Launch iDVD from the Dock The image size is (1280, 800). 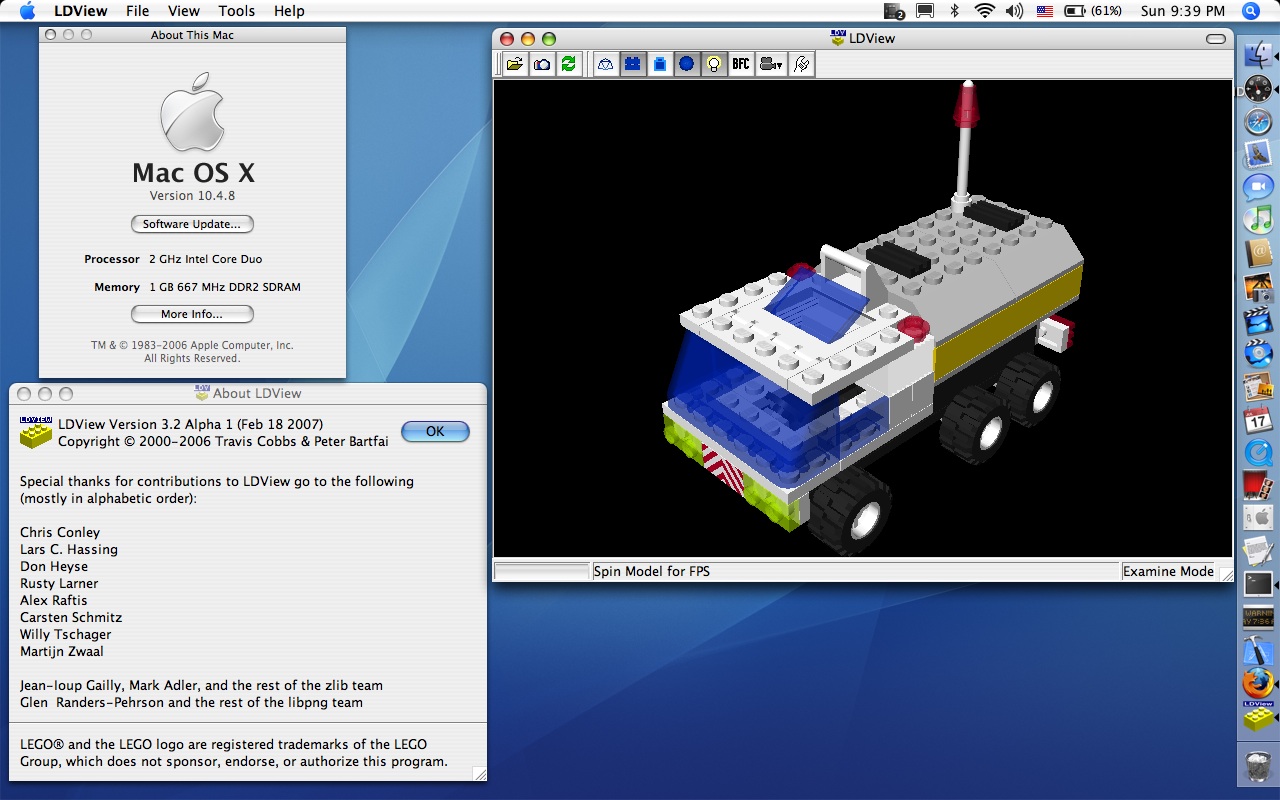(x=1258, y=353)
